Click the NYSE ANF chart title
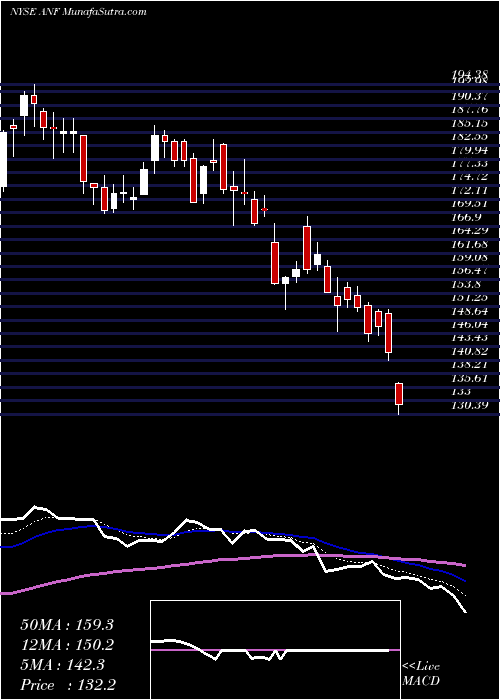The width and height of the screenshot is (500, 700). coord(78,11)
